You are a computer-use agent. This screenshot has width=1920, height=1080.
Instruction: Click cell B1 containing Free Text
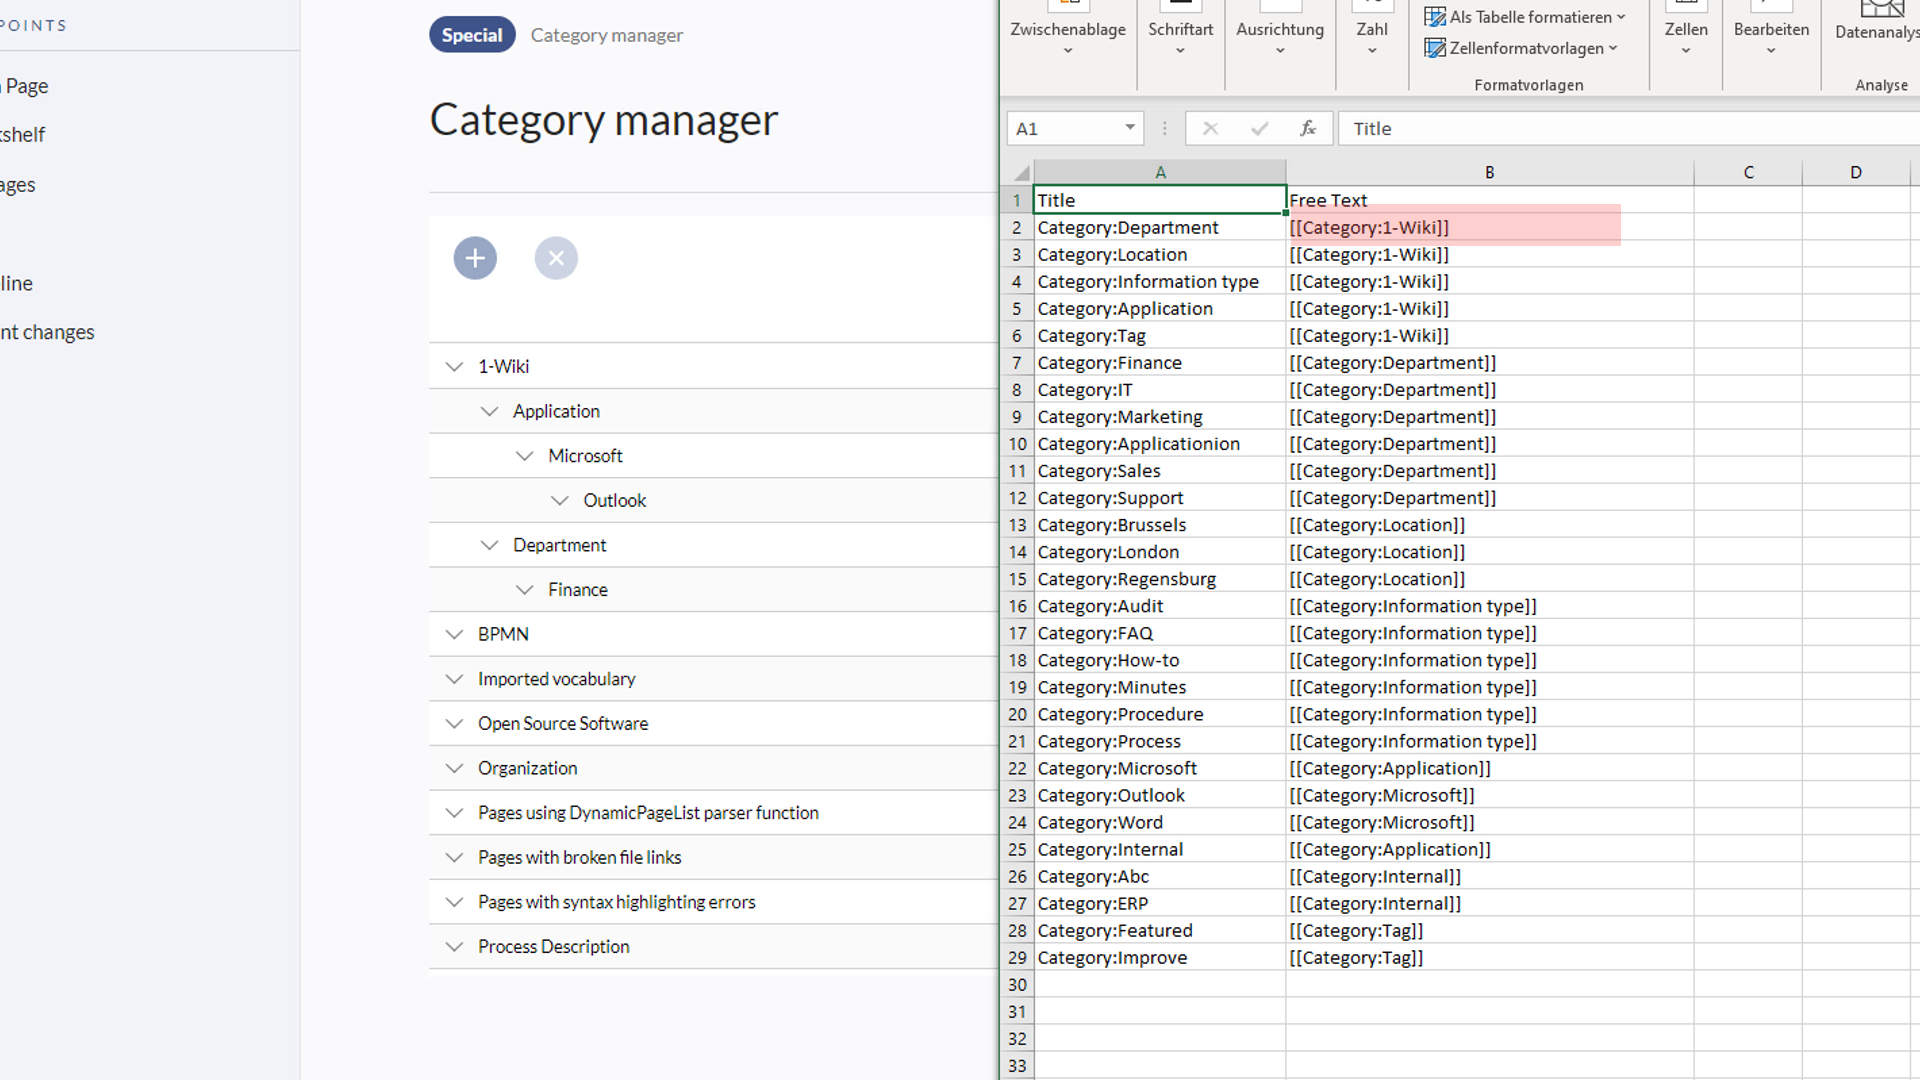point(1490,200)
